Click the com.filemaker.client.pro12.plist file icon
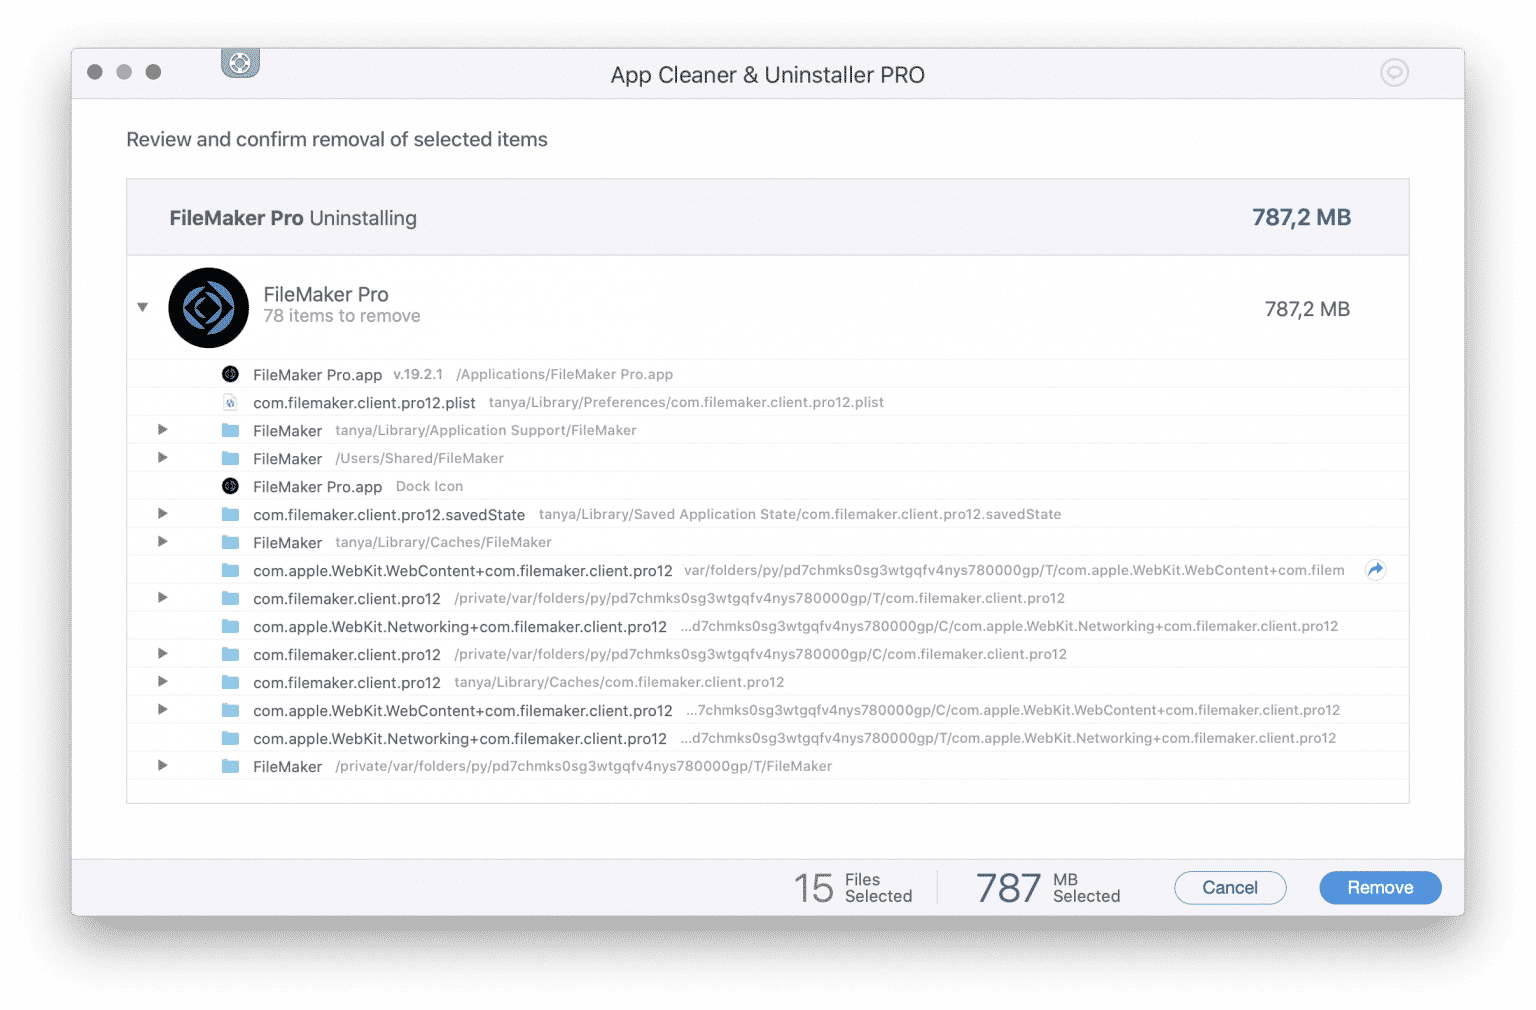 (230, 402)
